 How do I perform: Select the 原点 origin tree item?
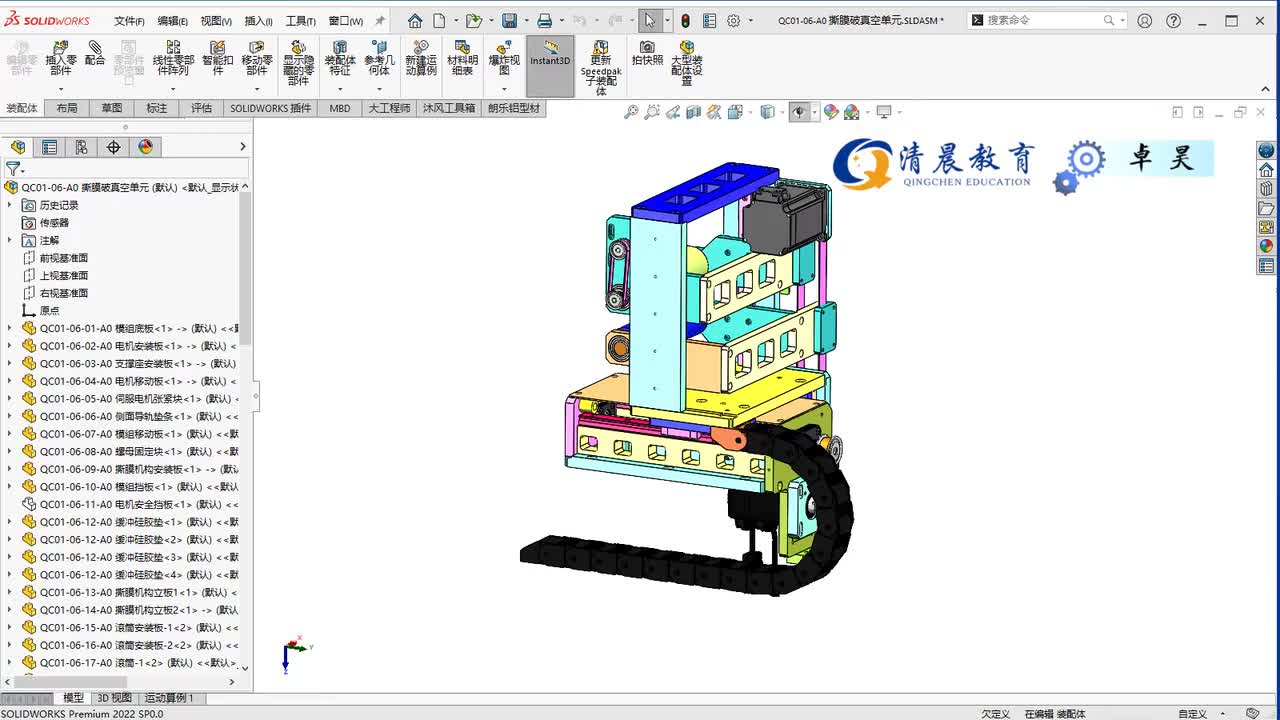pos(49,311)
